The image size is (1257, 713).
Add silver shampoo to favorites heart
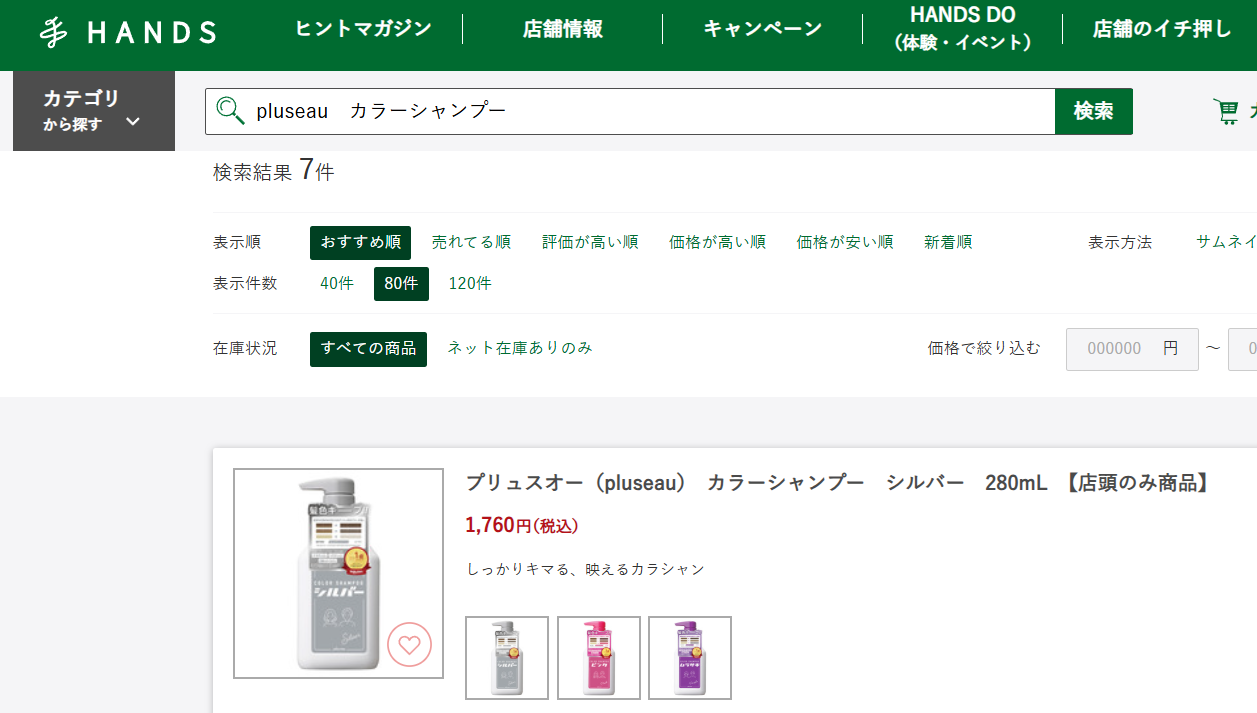[409, 645]
